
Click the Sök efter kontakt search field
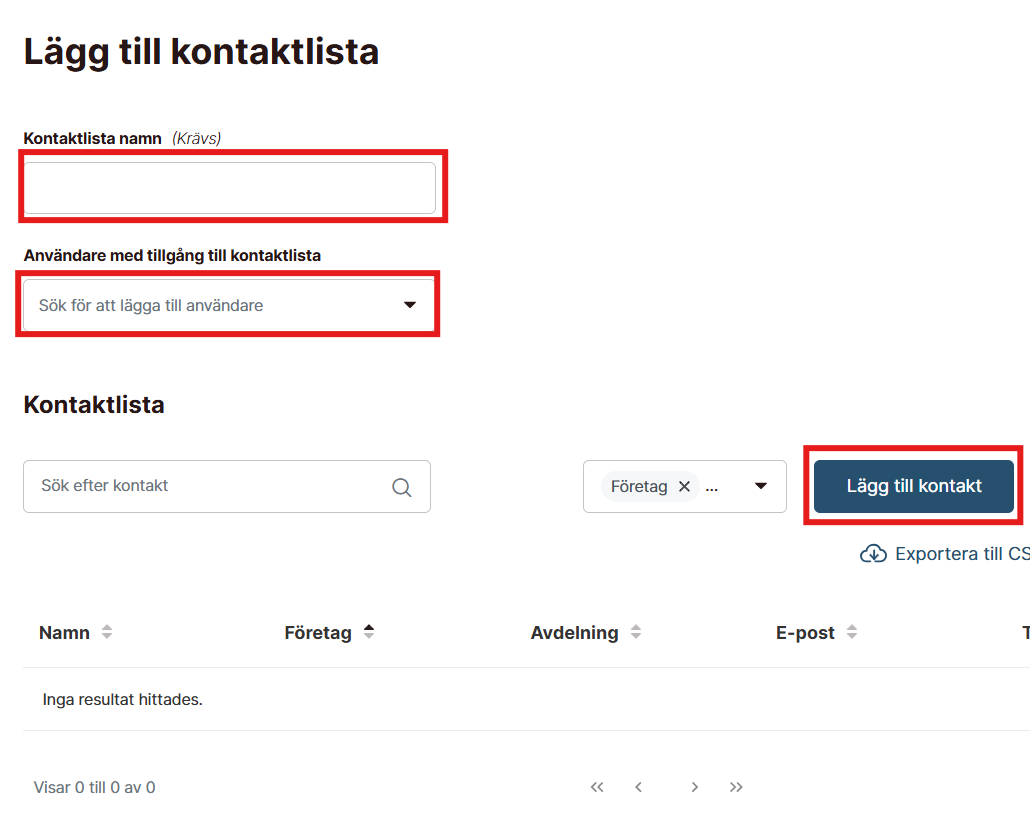210,486
